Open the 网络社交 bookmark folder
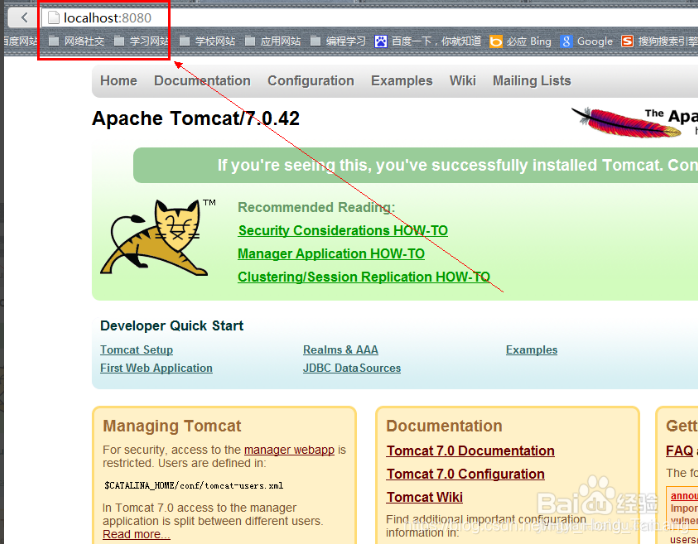698x544 pixels. [x=77, y=41]
